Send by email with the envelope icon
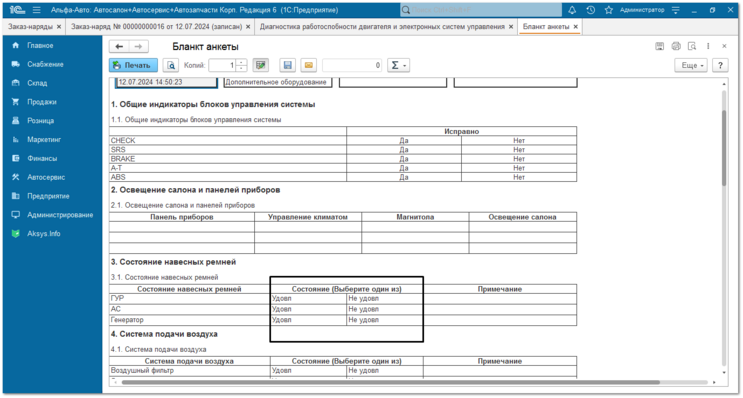The width and height of the screenshot is (743, 398). [308, 65]
